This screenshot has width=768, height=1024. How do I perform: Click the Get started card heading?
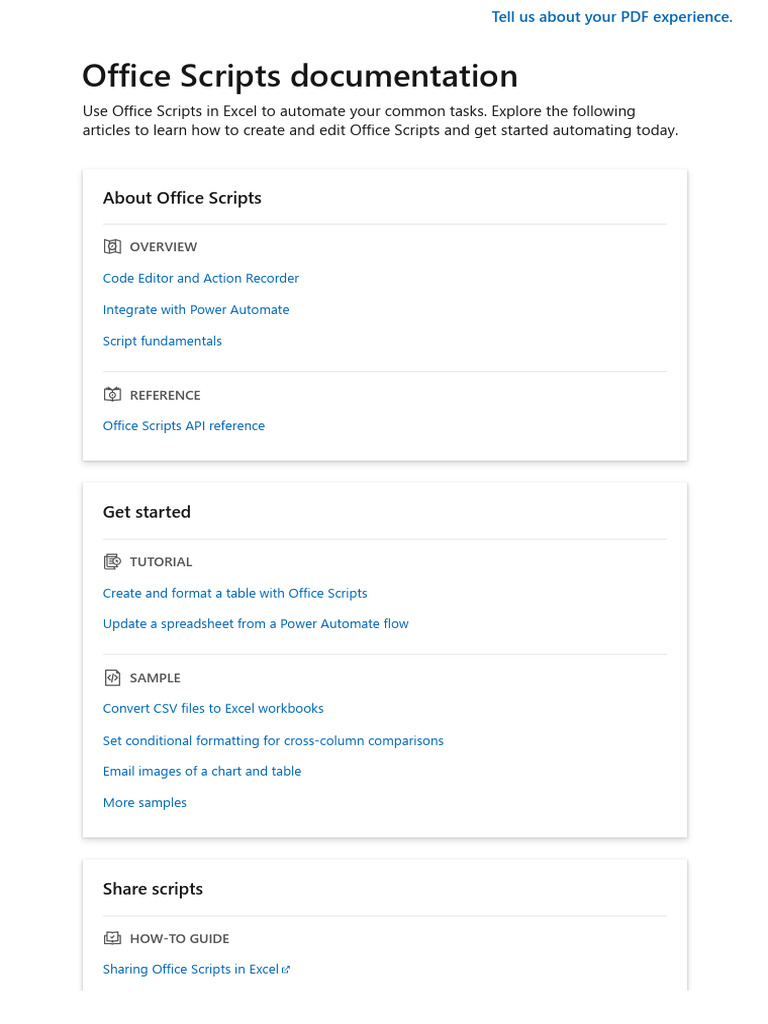[147, 512]
